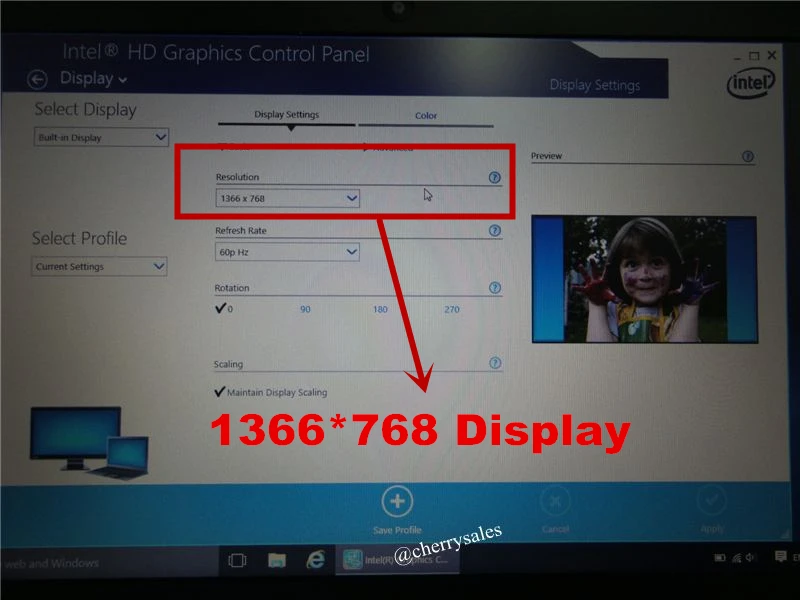800x600 pixels.
Task: Open help icon next to Resolution
Action: click(494, 177)
